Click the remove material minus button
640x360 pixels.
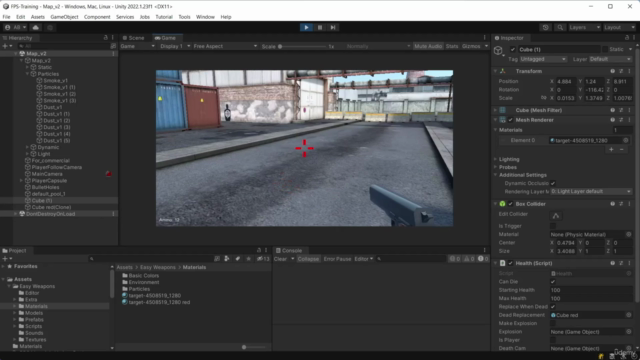[x=621, y=149]
